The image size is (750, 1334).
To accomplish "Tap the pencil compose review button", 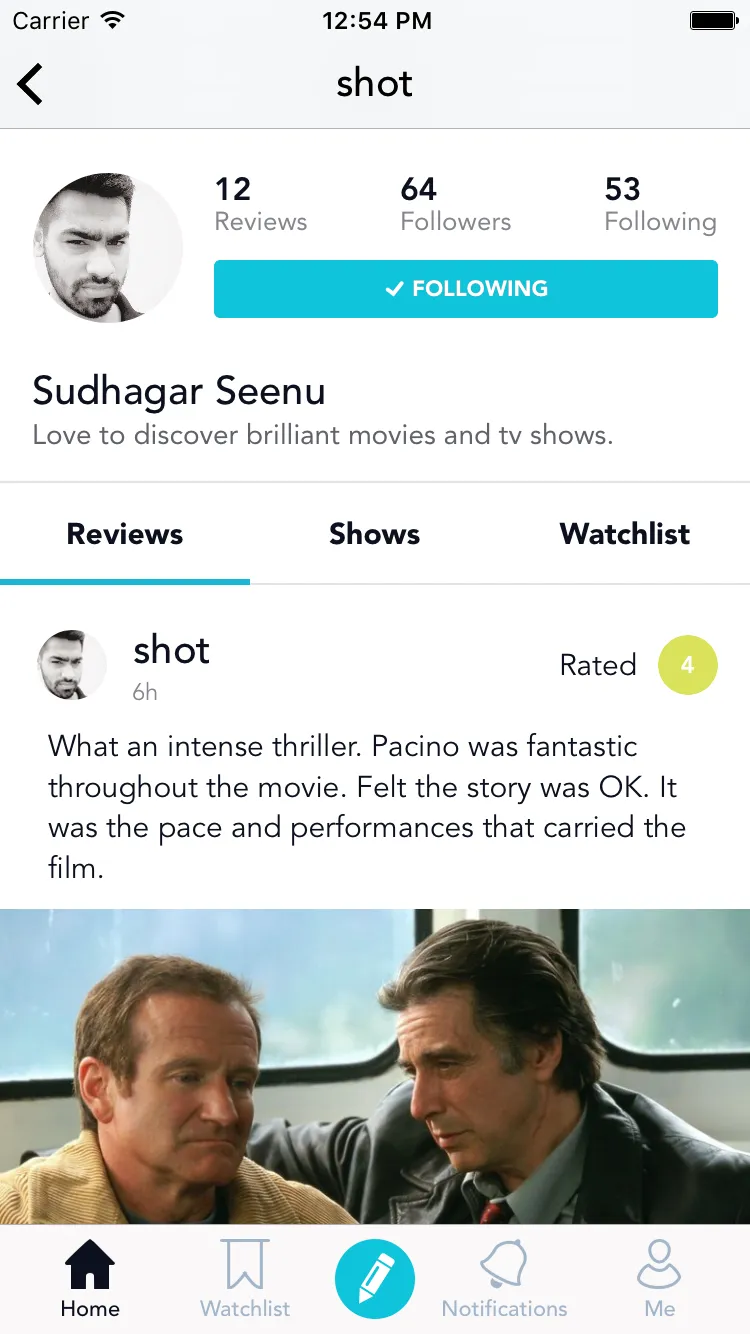I will 375,1279.
